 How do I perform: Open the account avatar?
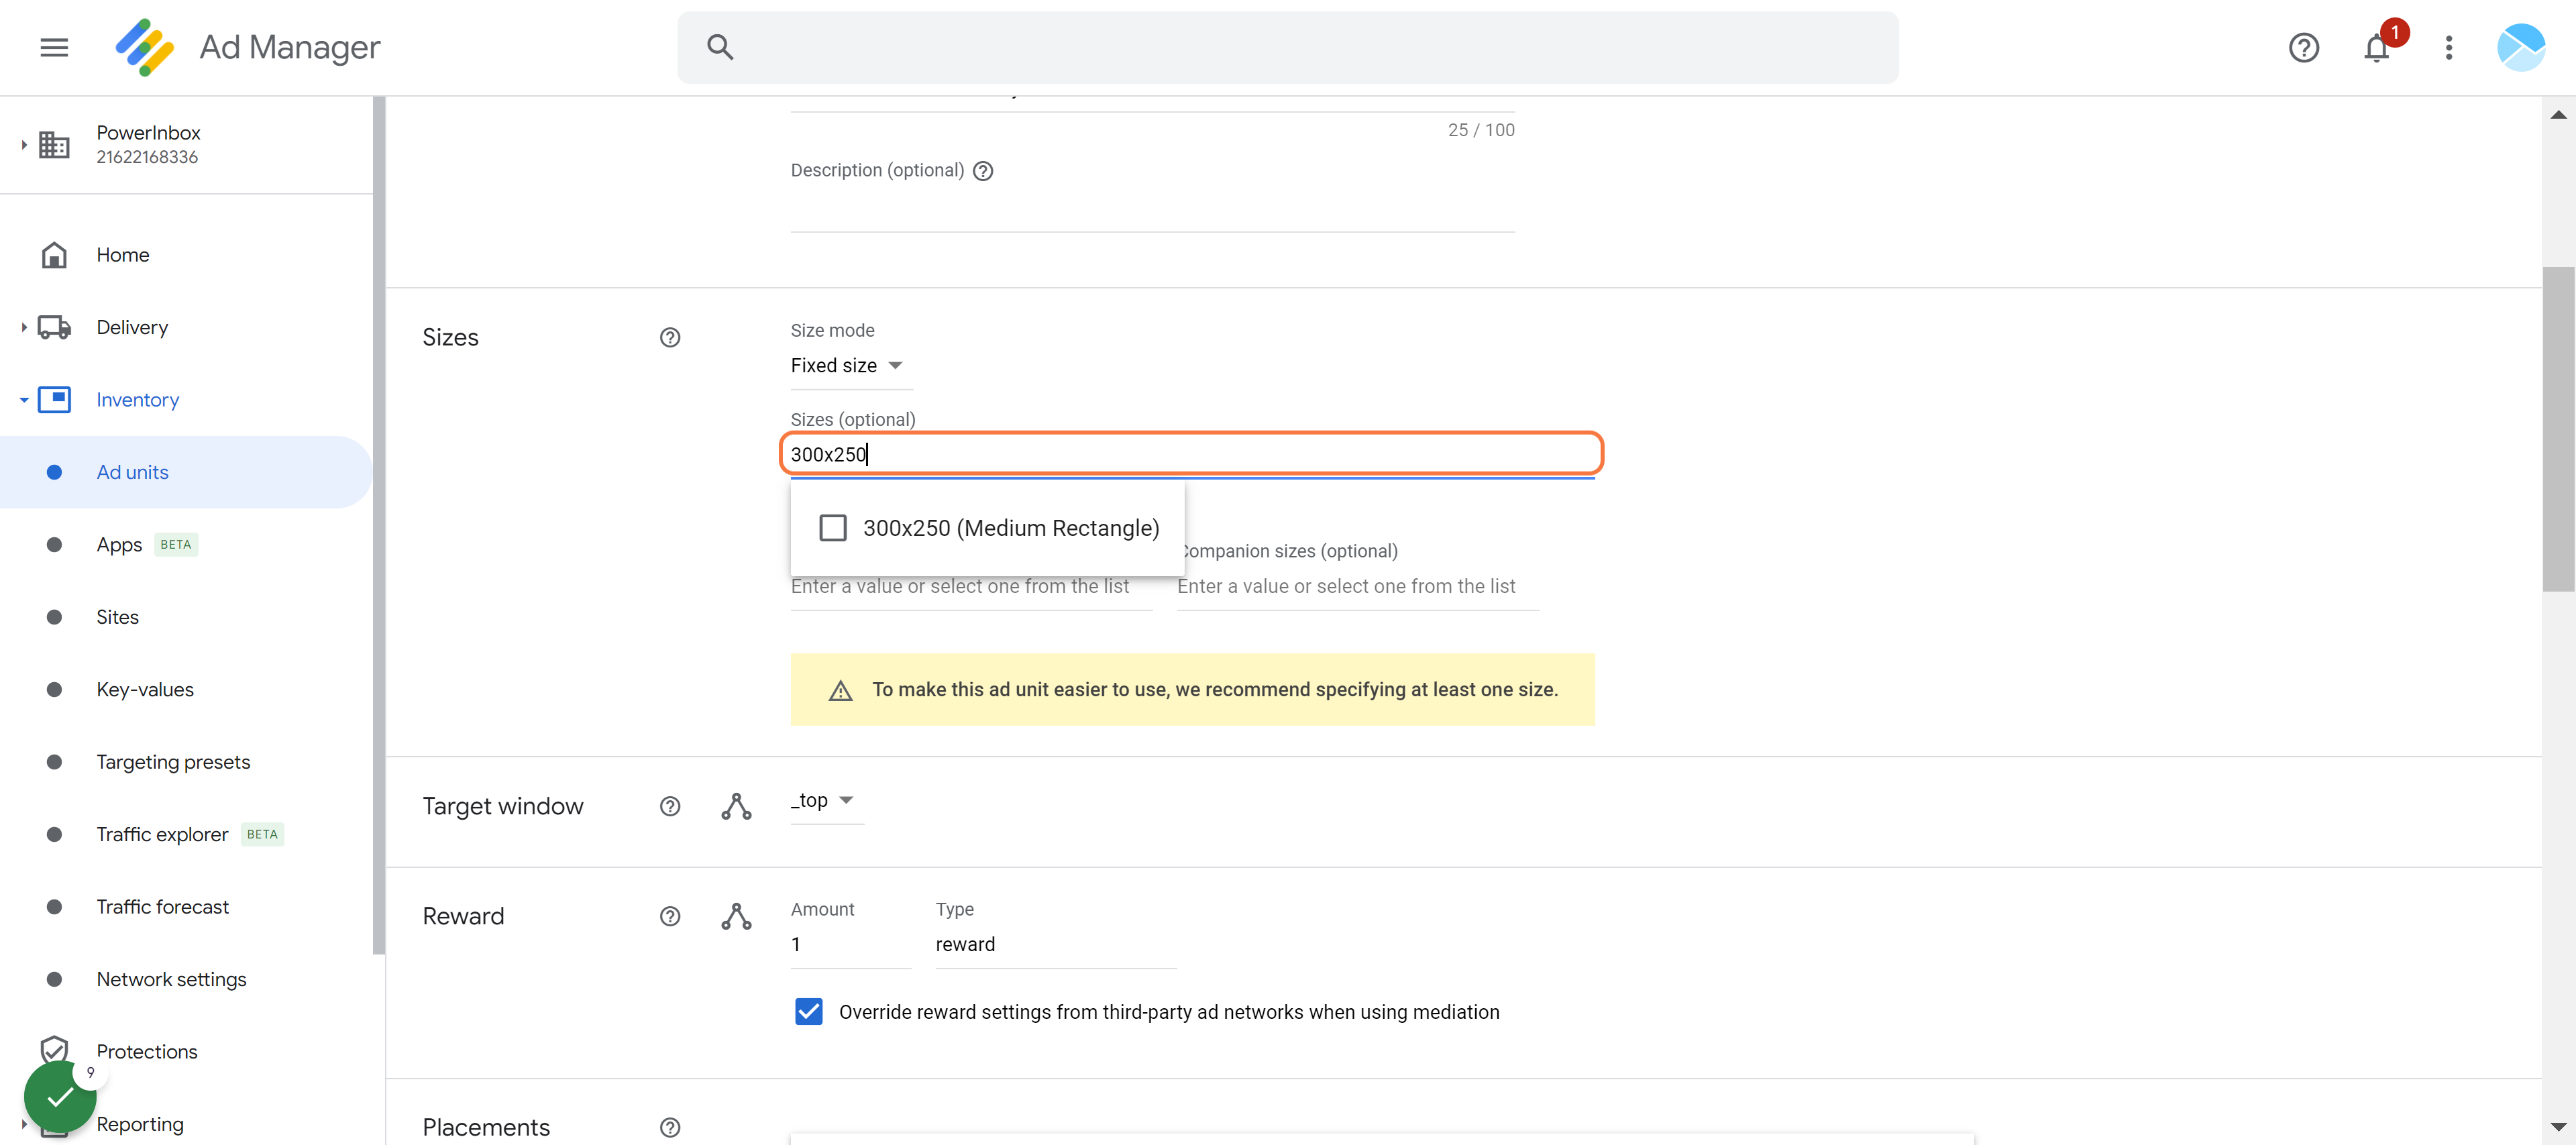(x=2520, y=47)
